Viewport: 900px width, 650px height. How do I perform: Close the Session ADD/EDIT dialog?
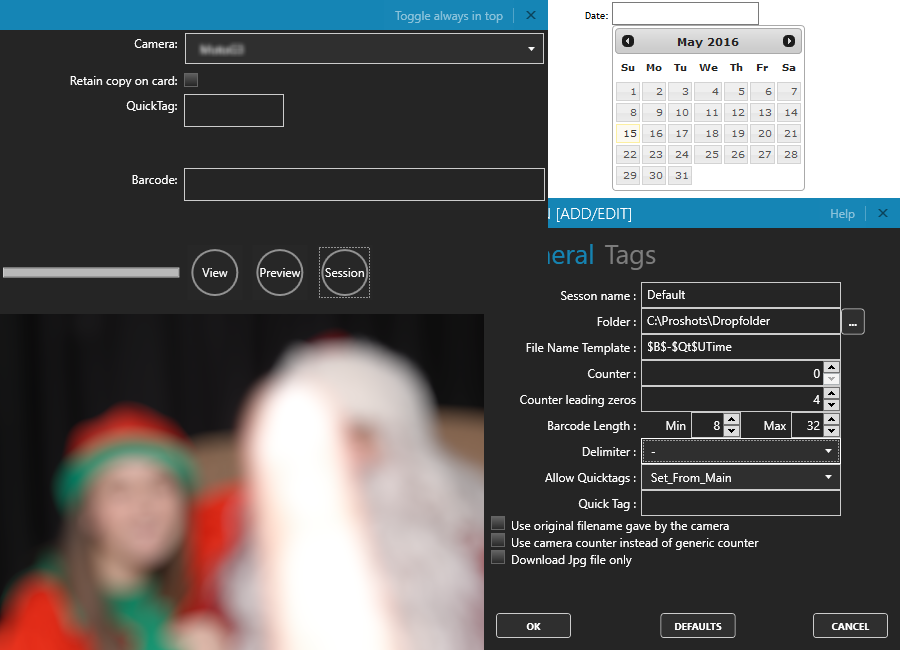[x=883, y=214]
